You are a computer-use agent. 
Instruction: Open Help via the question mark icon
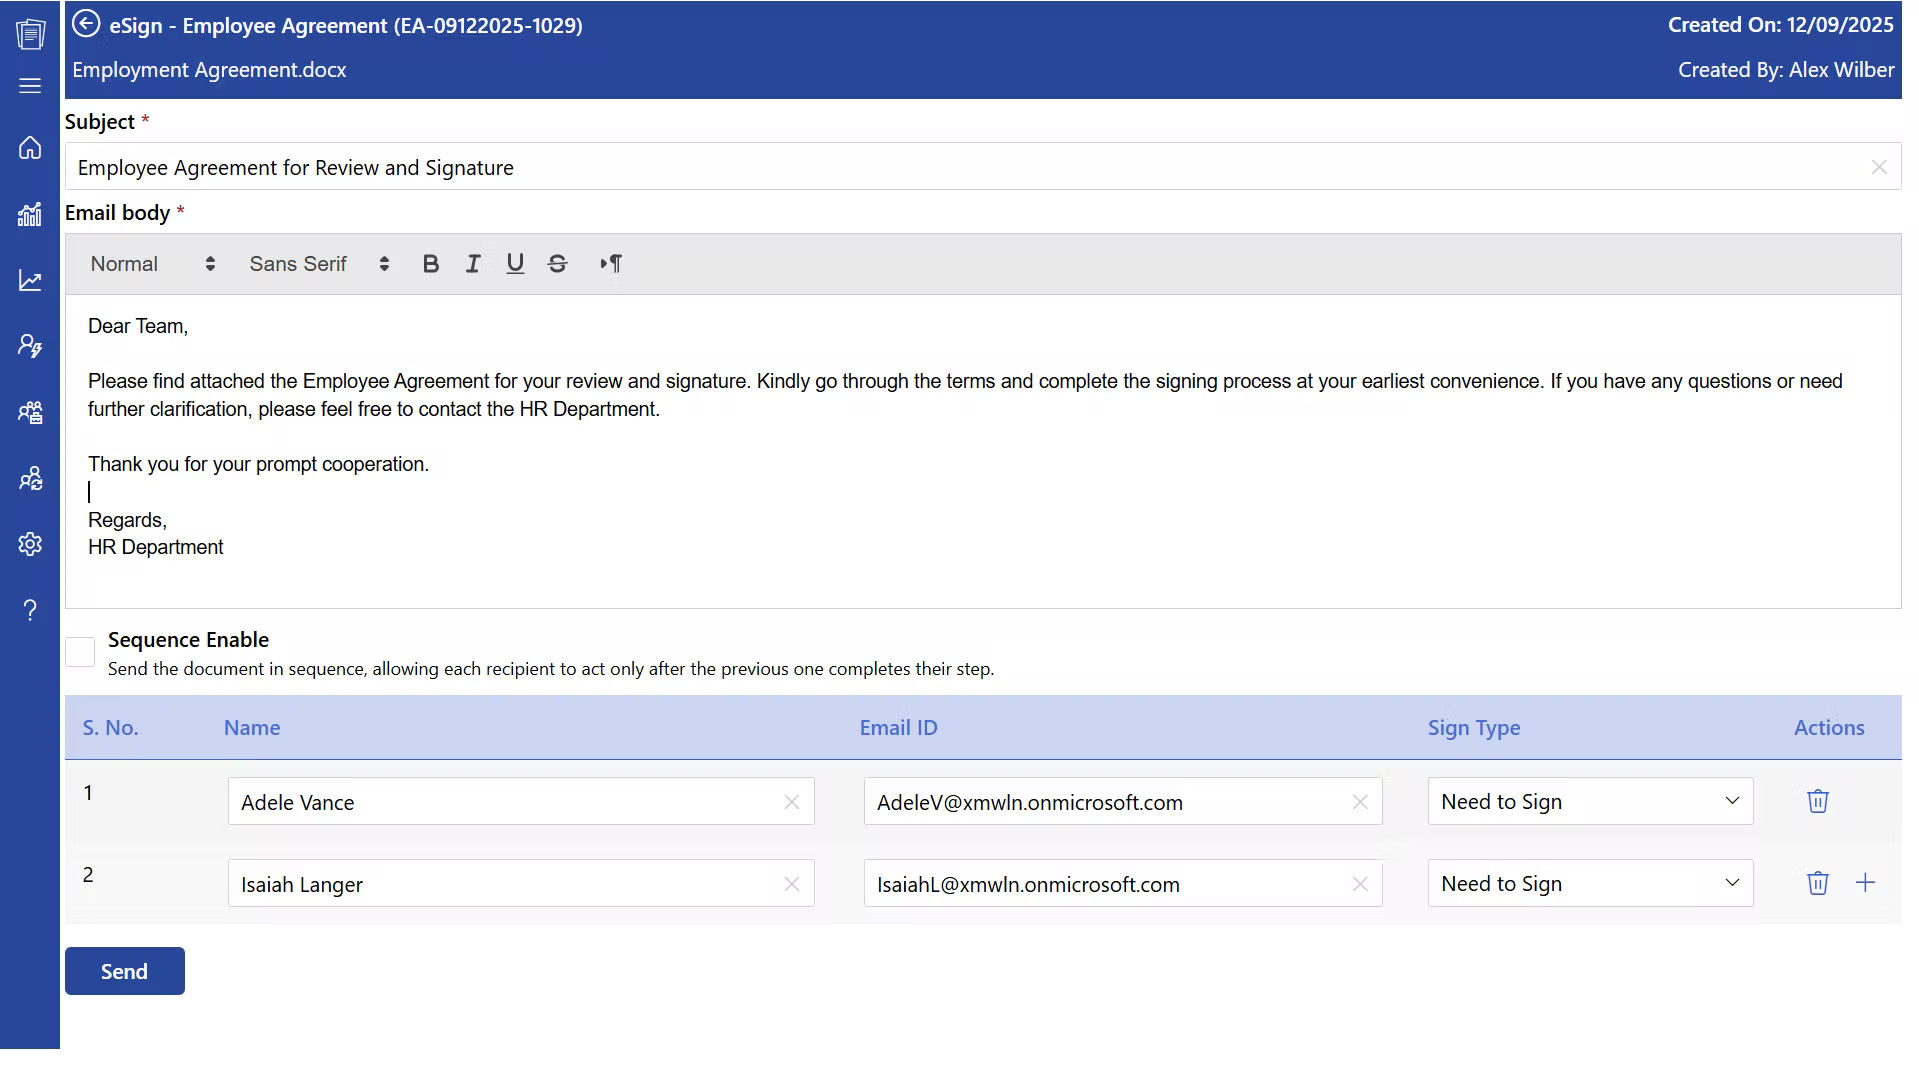tap(30, 610)
